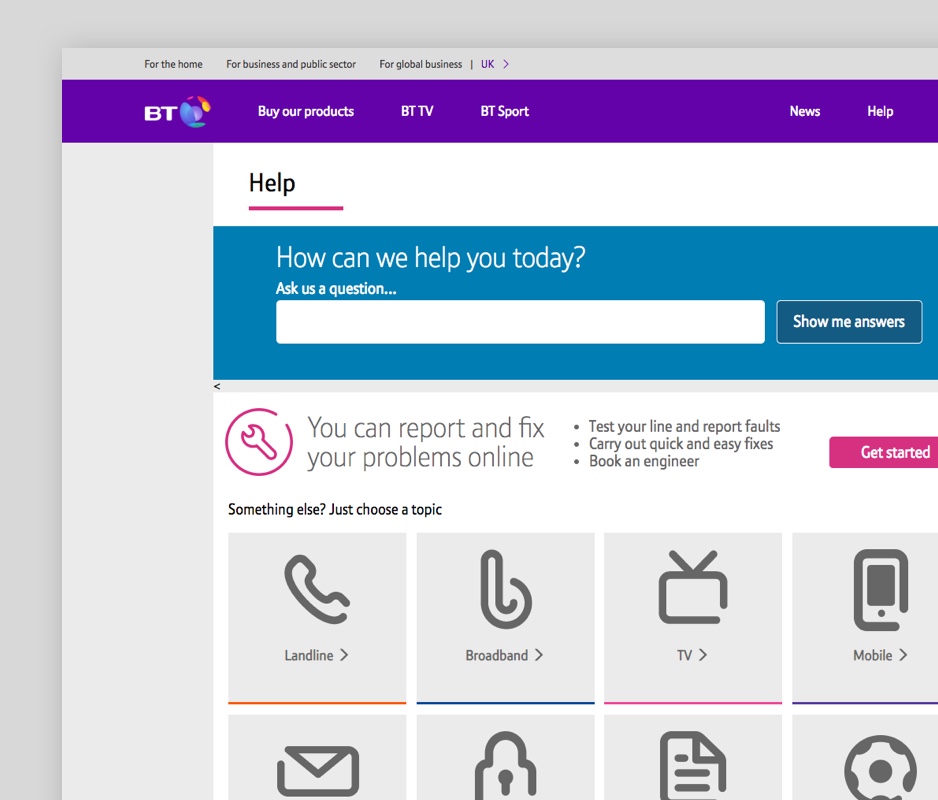The height and width of the screenshot is (800, 938).
Task: Click the wrench report-and-fix icon
Action: (x=259, y=442)
